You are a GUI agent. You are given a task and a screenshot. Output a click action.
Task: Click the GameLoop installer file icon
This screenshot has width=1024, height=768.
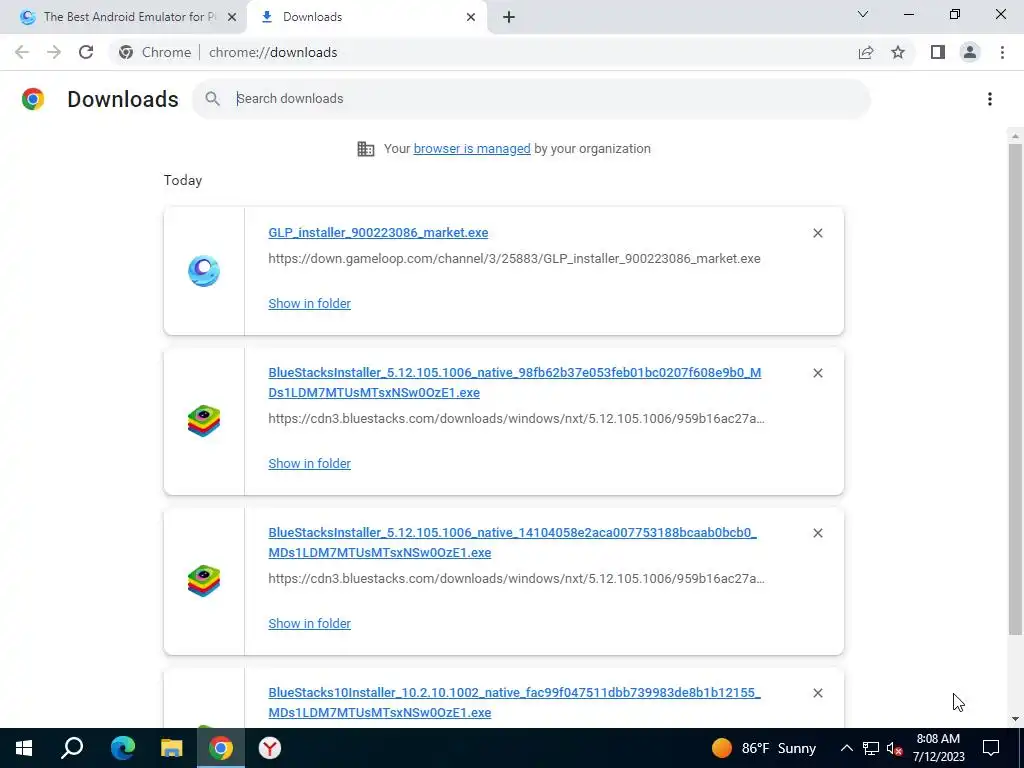click(204, 271)
